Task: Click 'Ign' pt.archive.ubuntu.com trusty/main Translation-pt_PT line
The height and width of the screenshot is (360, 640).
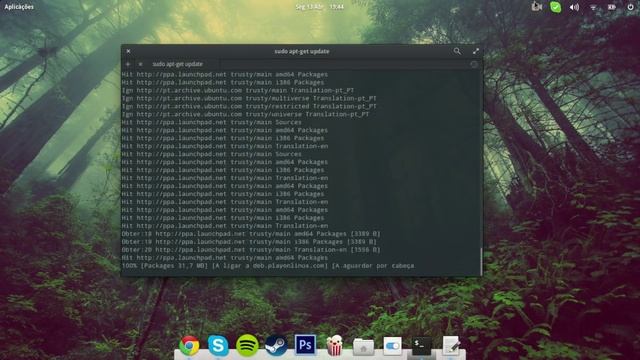Action: (238, 90)
